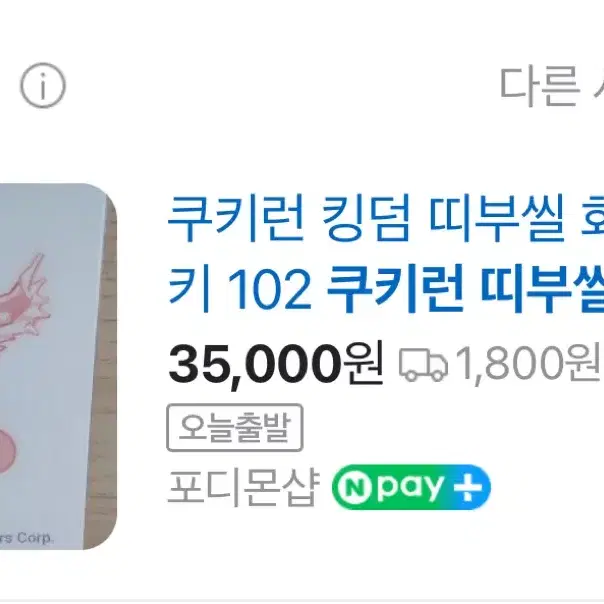Click the Npay plus badge
604x604 pixels.
pos(411,487)
